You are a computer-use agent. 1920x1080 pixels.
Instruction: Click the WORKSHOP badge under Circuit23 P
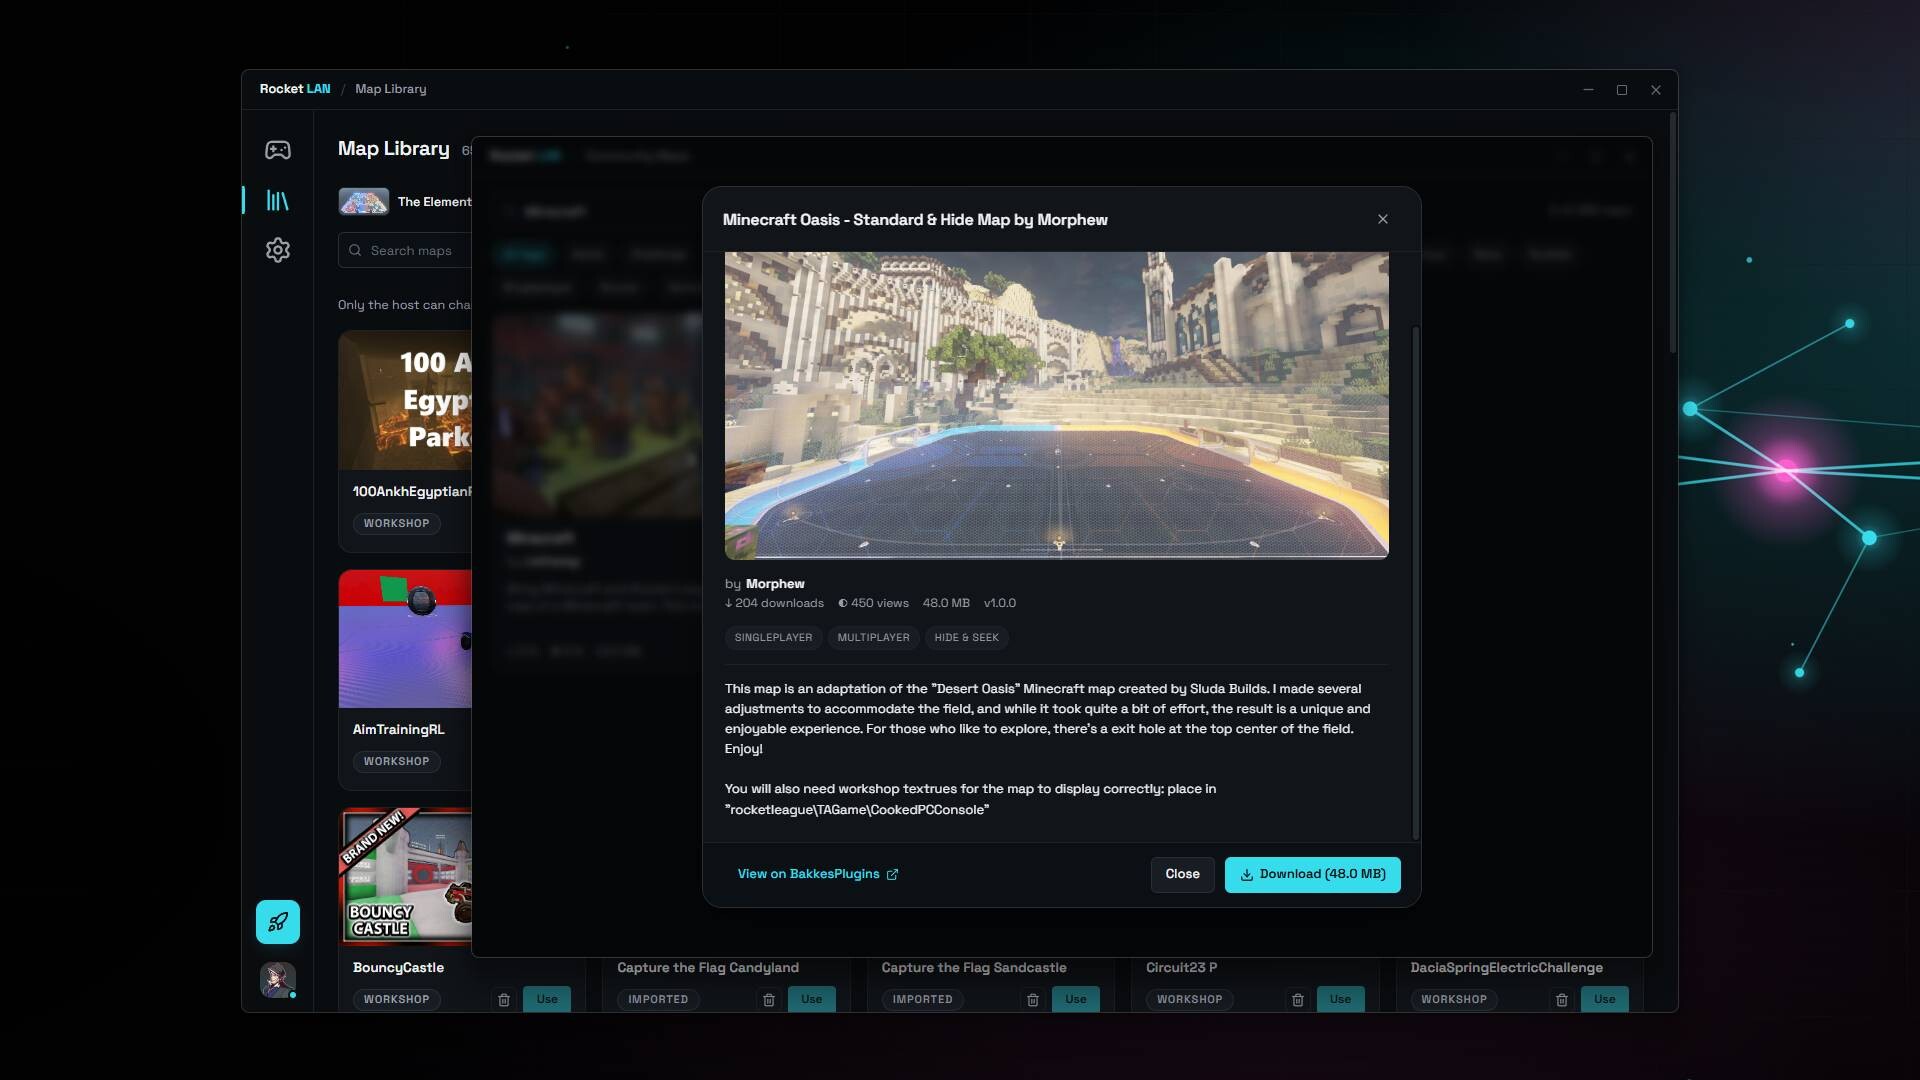click(1189, 1000)
